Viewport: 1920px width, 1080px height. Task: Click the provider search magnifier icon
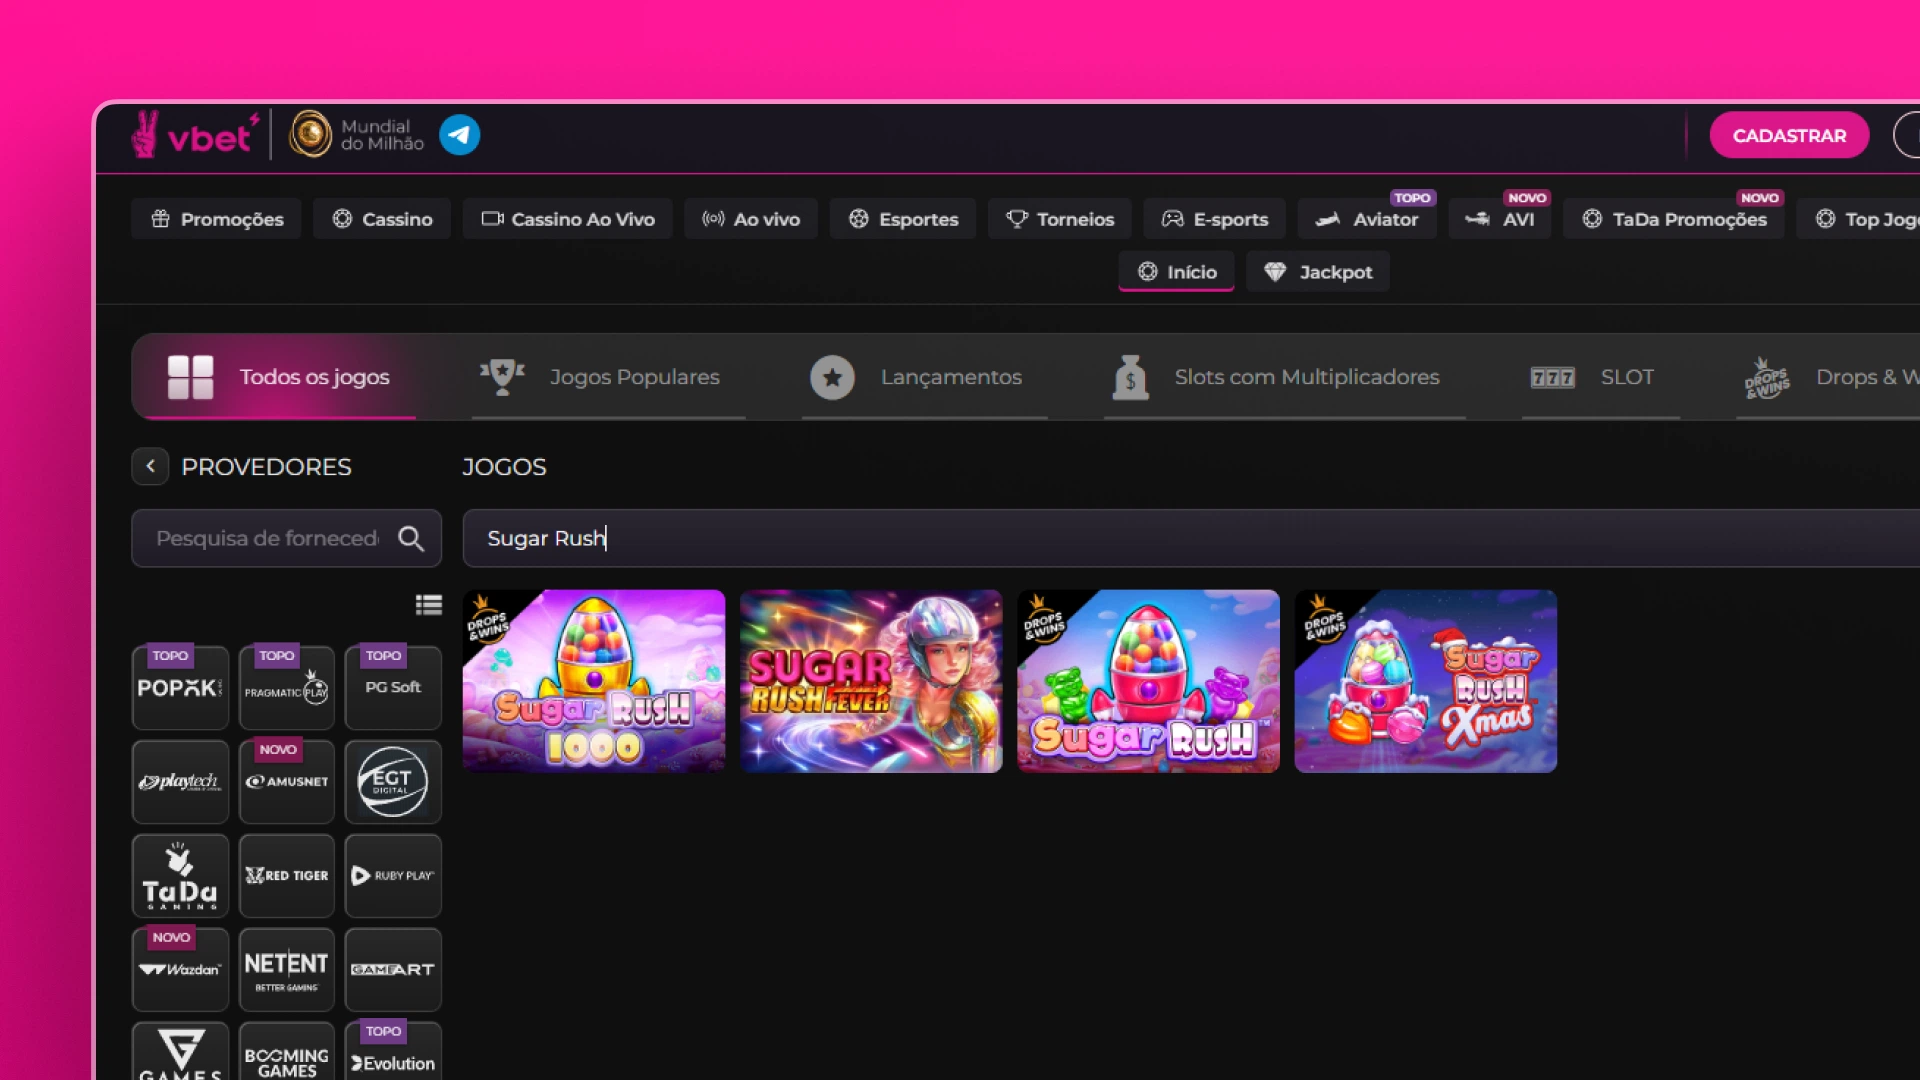411,539
